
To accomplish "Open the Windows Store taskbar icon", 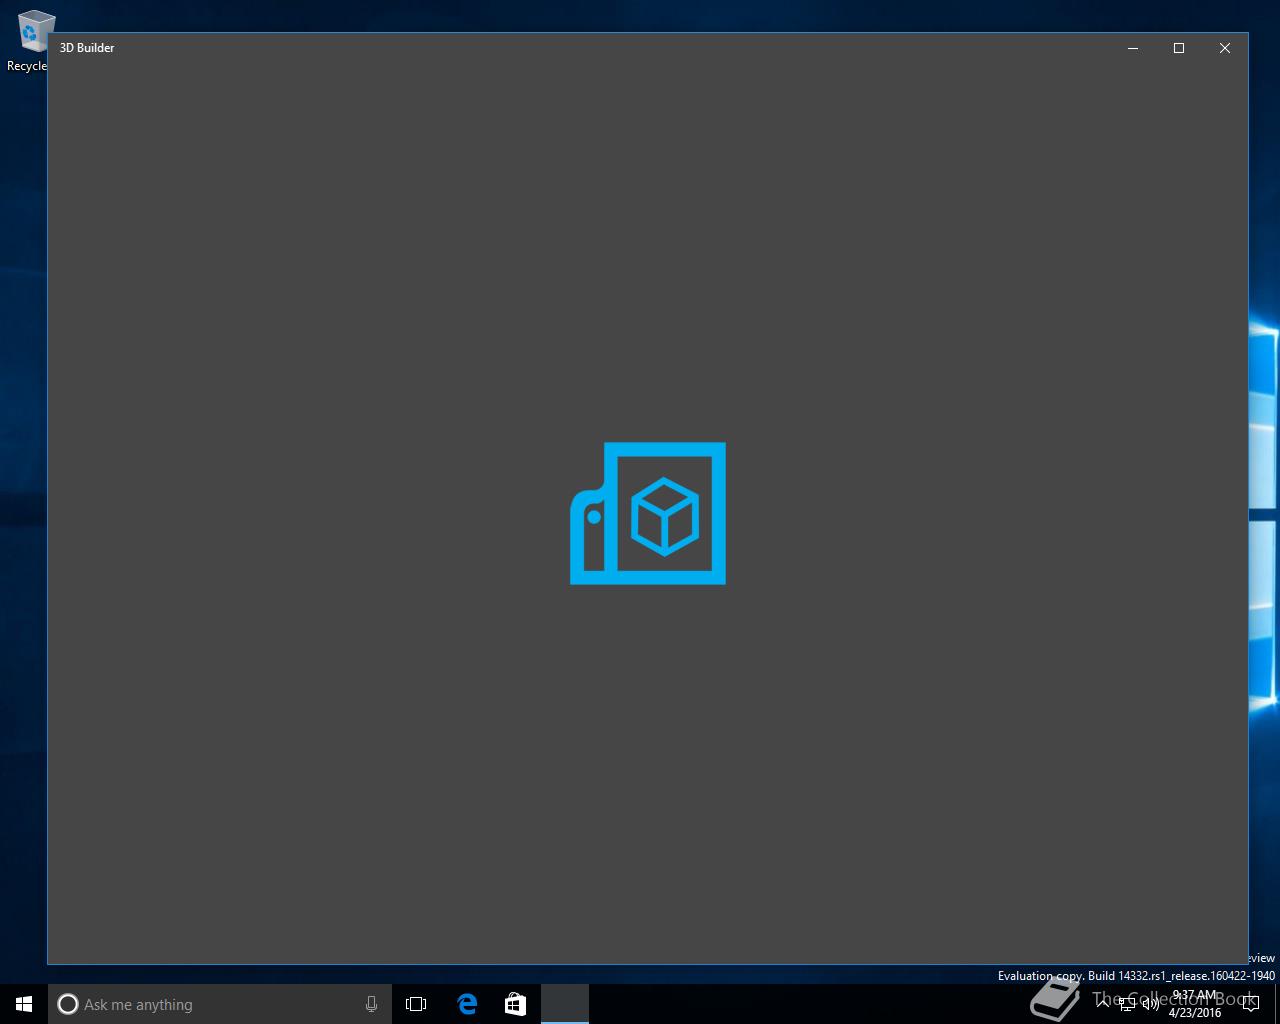I will tap(515, 1004).
